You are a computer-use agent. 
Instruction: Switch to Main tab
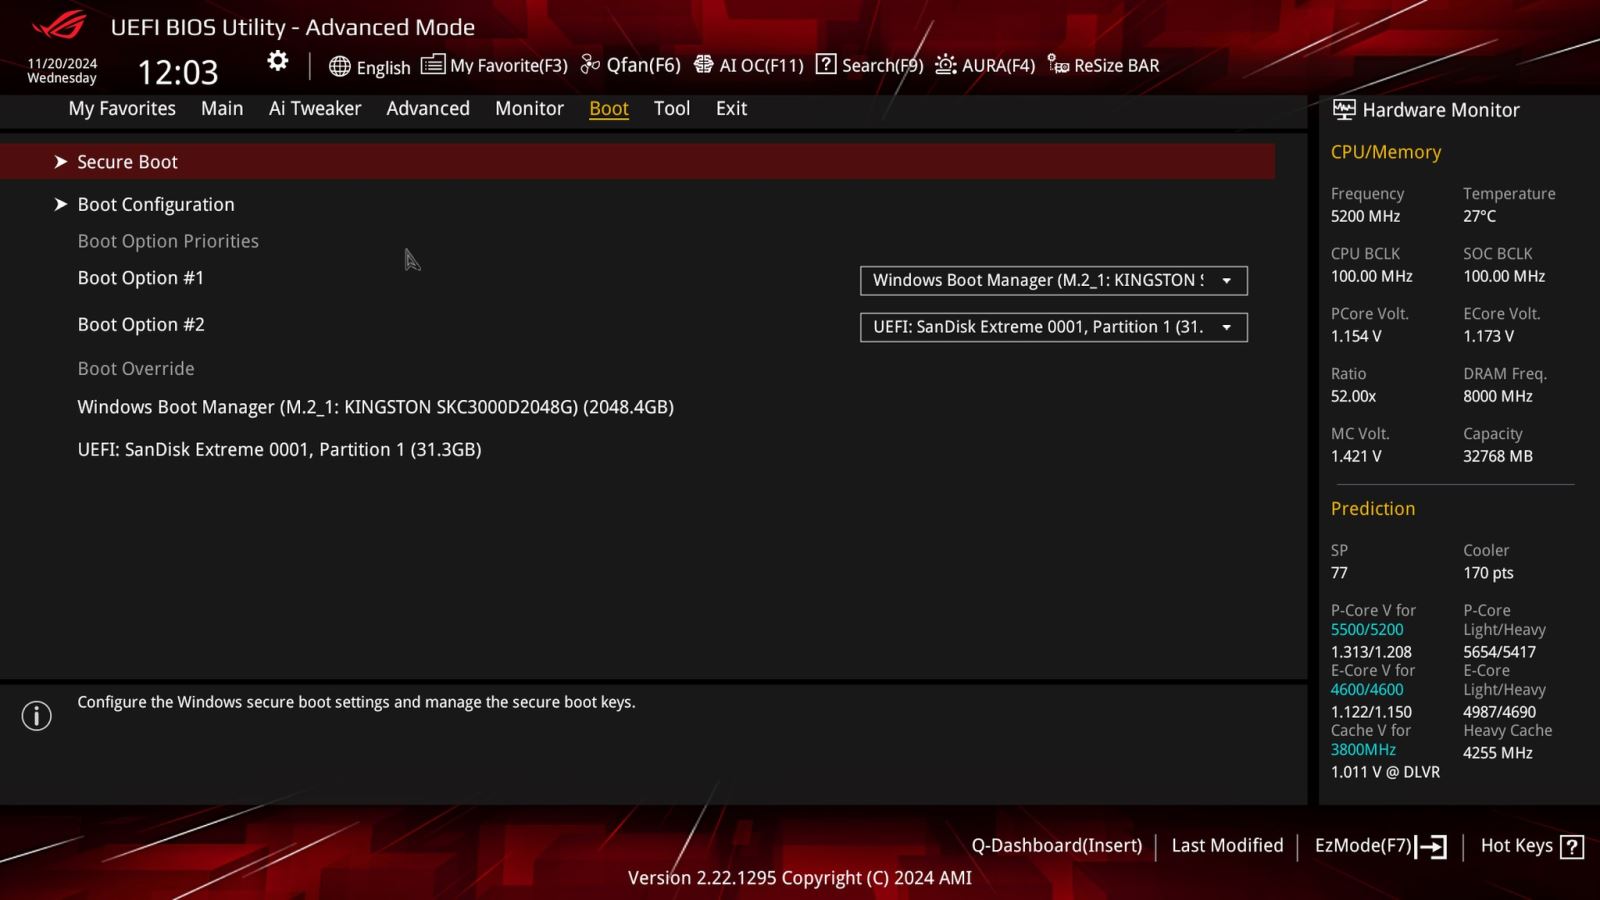click(222, 108)
